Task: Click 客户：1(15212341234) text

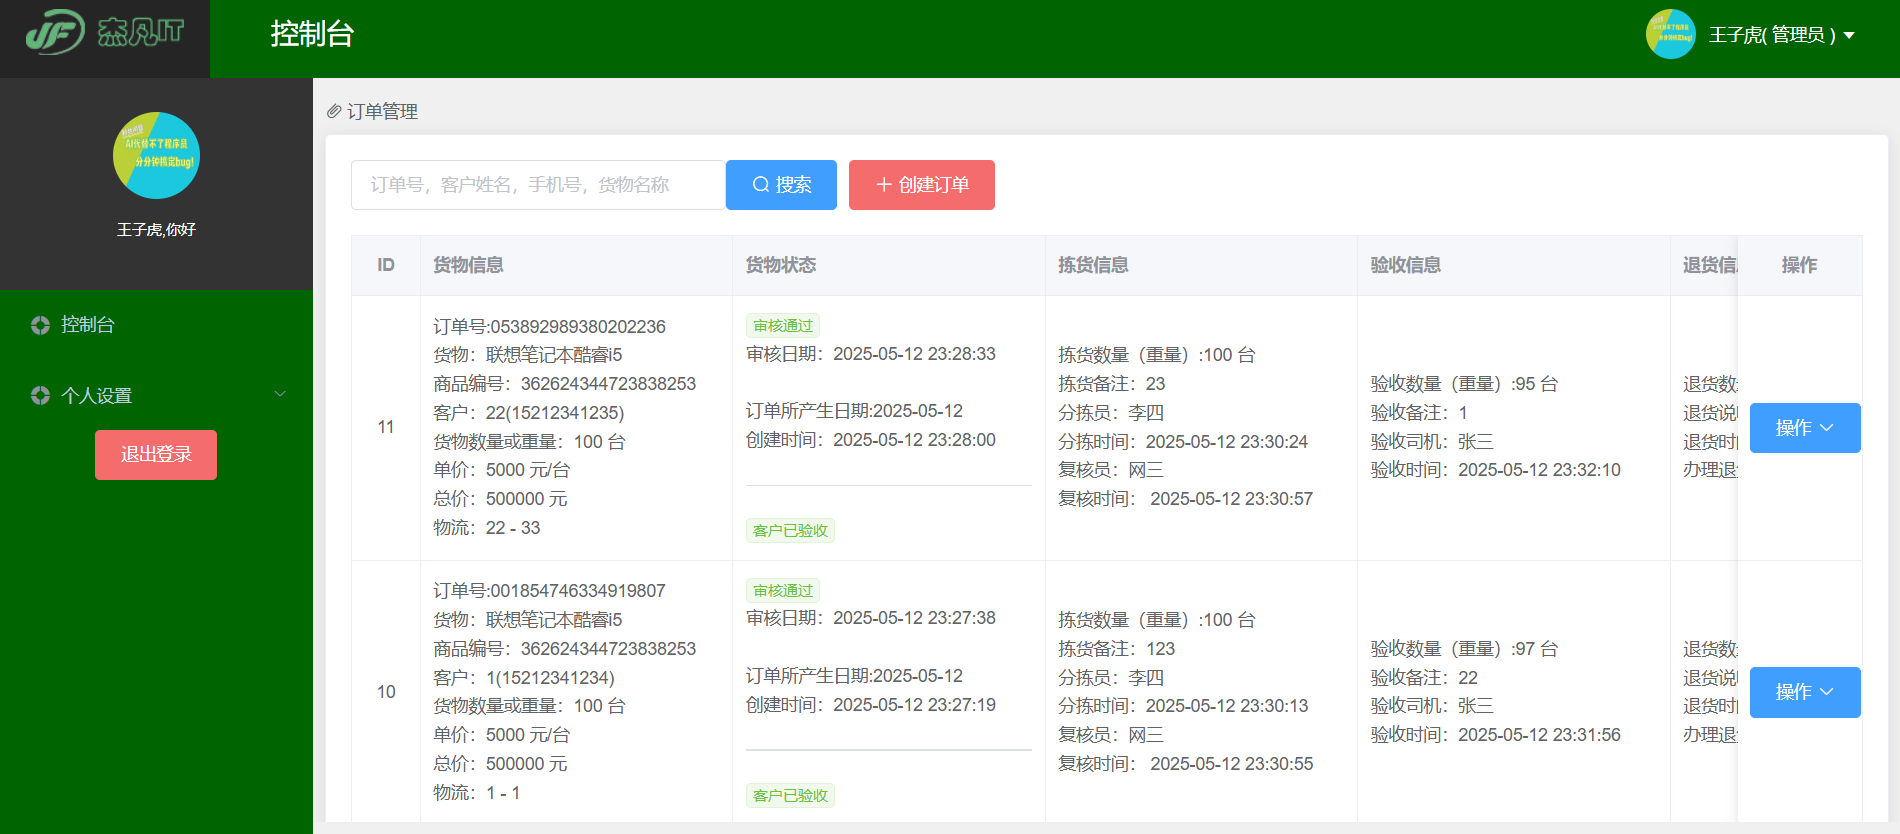Action: click(524, 678)
